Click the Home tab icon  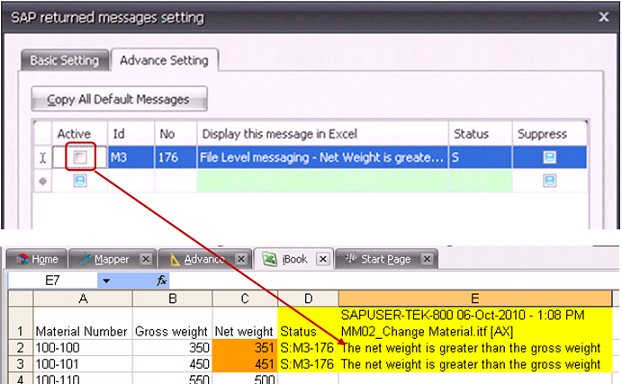[x=22, y=259]
